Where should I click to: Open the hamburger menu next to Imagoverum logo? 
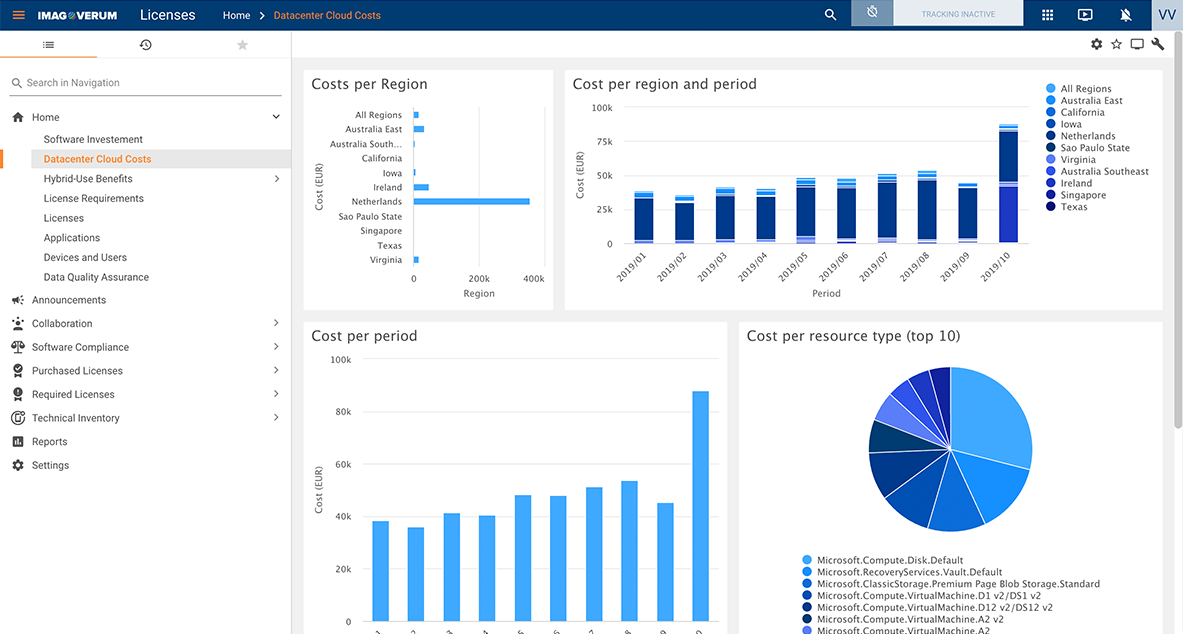point(18,14)
